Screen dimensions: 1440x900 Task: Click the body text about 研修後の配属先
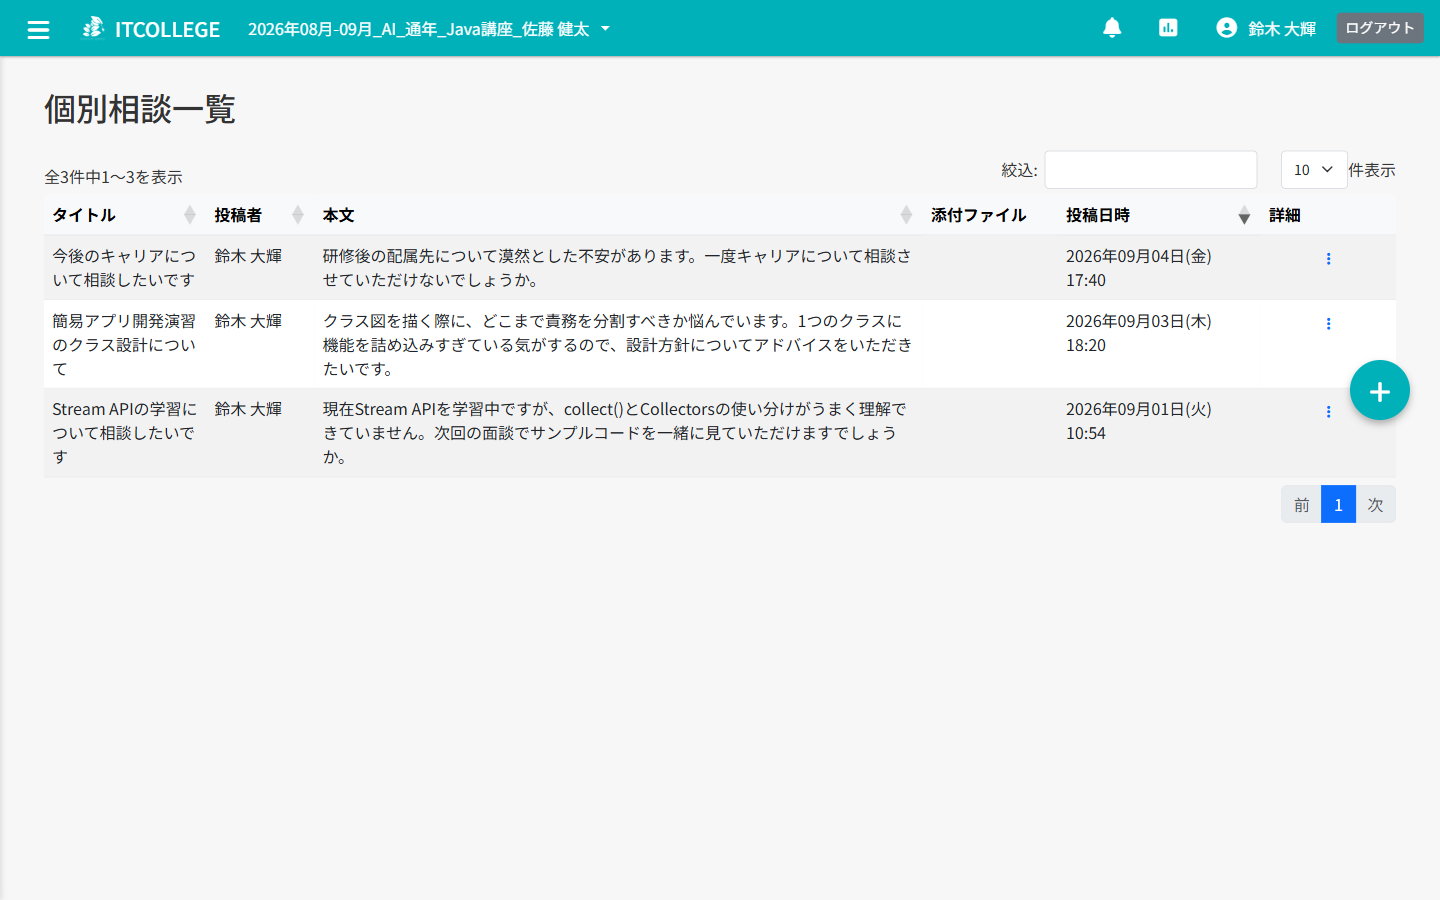(617, 268)
